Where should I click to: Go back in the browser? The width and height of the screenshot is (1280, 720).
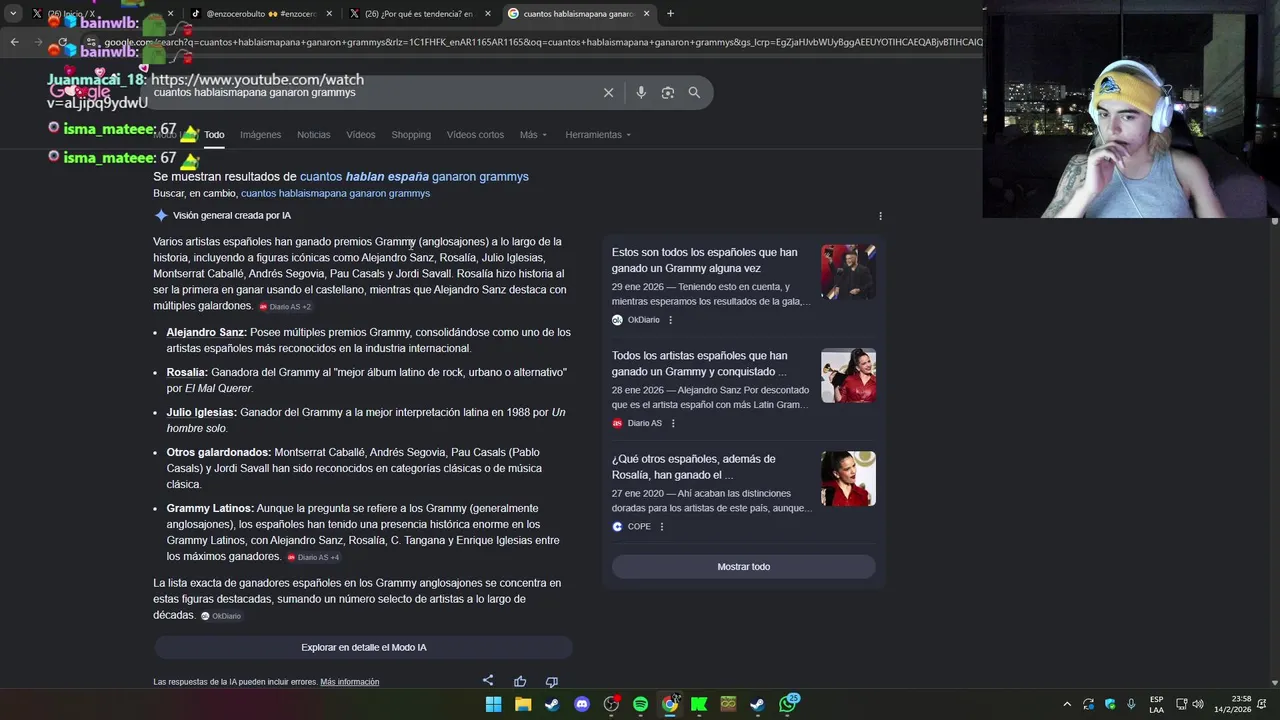(x=15, y=42)
